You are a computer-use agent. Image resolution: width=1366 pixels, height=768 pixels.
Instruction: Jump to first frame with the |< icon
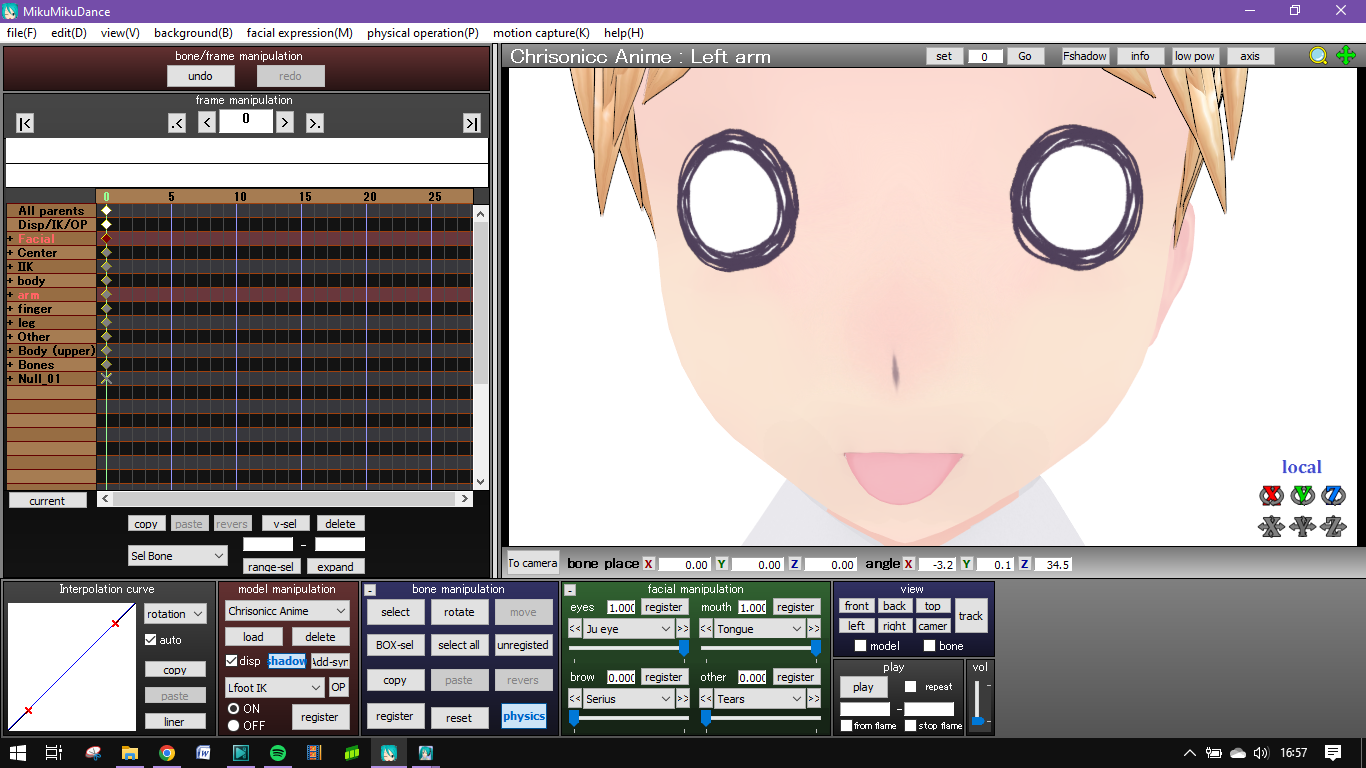click(x=23, y=122)
